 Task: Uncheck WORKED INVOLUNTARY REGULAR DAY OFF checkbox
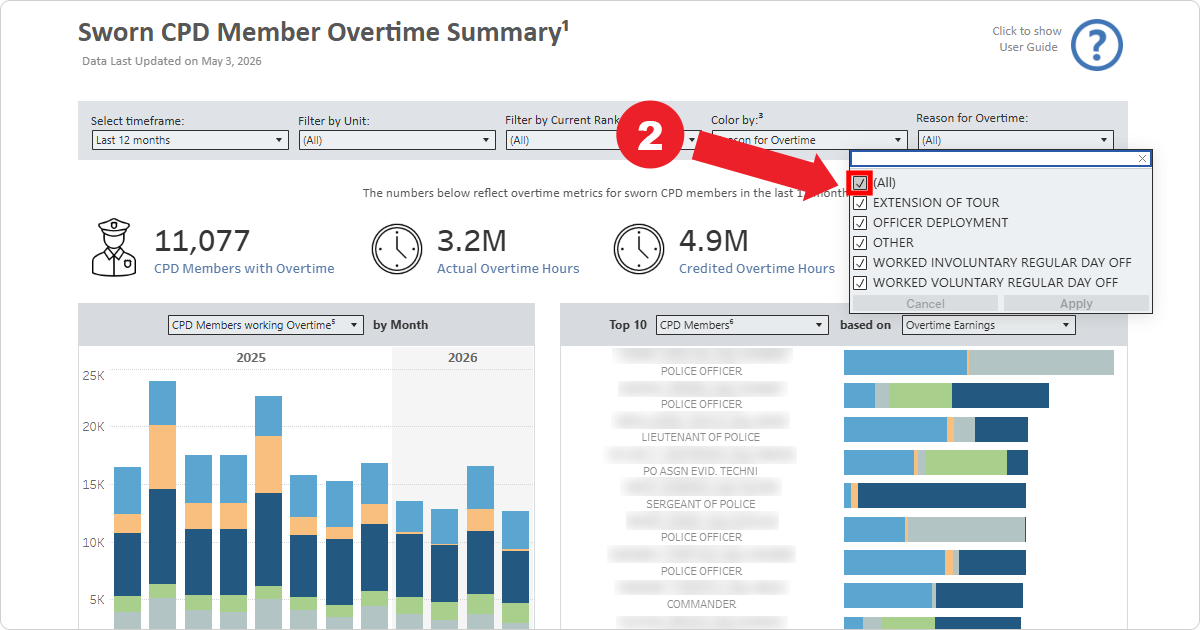pos(860,263)
